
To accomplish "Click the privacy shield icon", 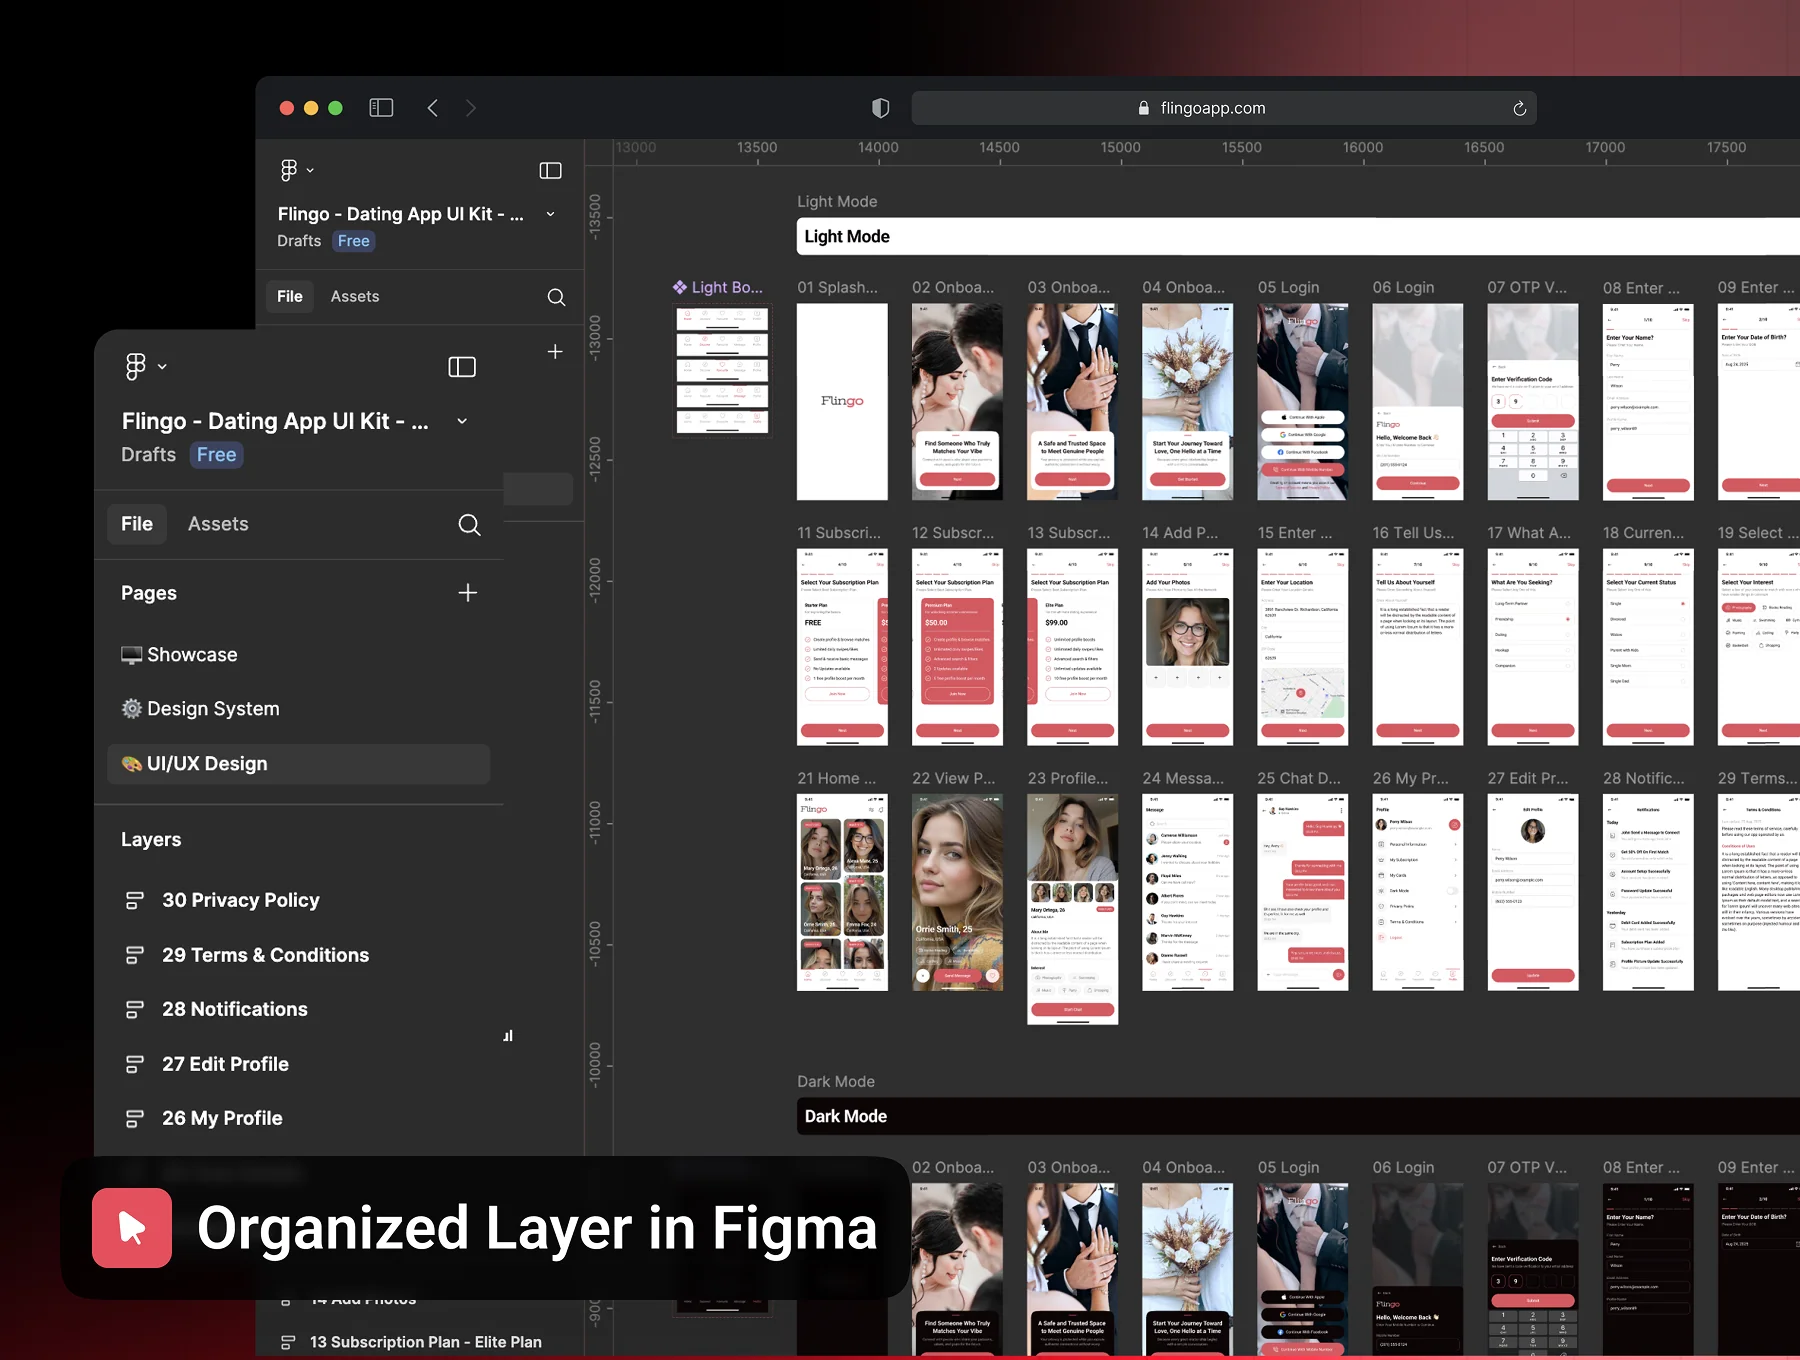I will click(880, 108).
